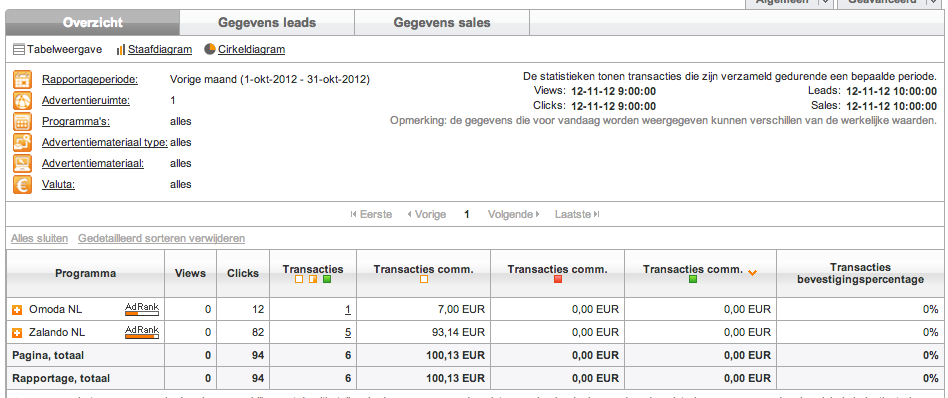The image size is (948, 398).
Task: Open Zalando NL transactions count link
Action: click(348, 332)
